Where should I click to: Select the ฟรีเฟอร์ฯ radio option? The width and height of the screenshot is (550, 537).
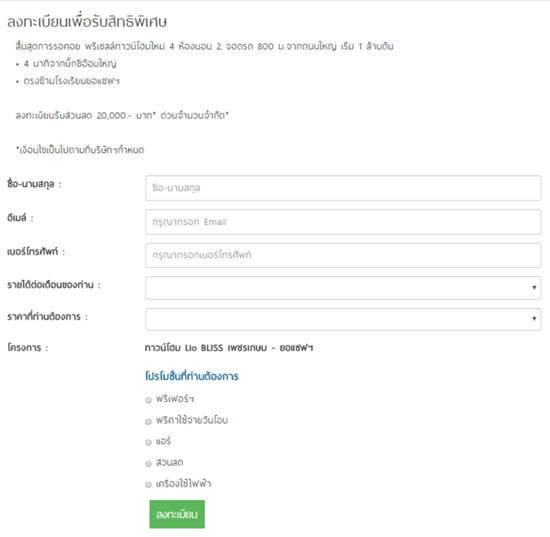tap(148, 400)
